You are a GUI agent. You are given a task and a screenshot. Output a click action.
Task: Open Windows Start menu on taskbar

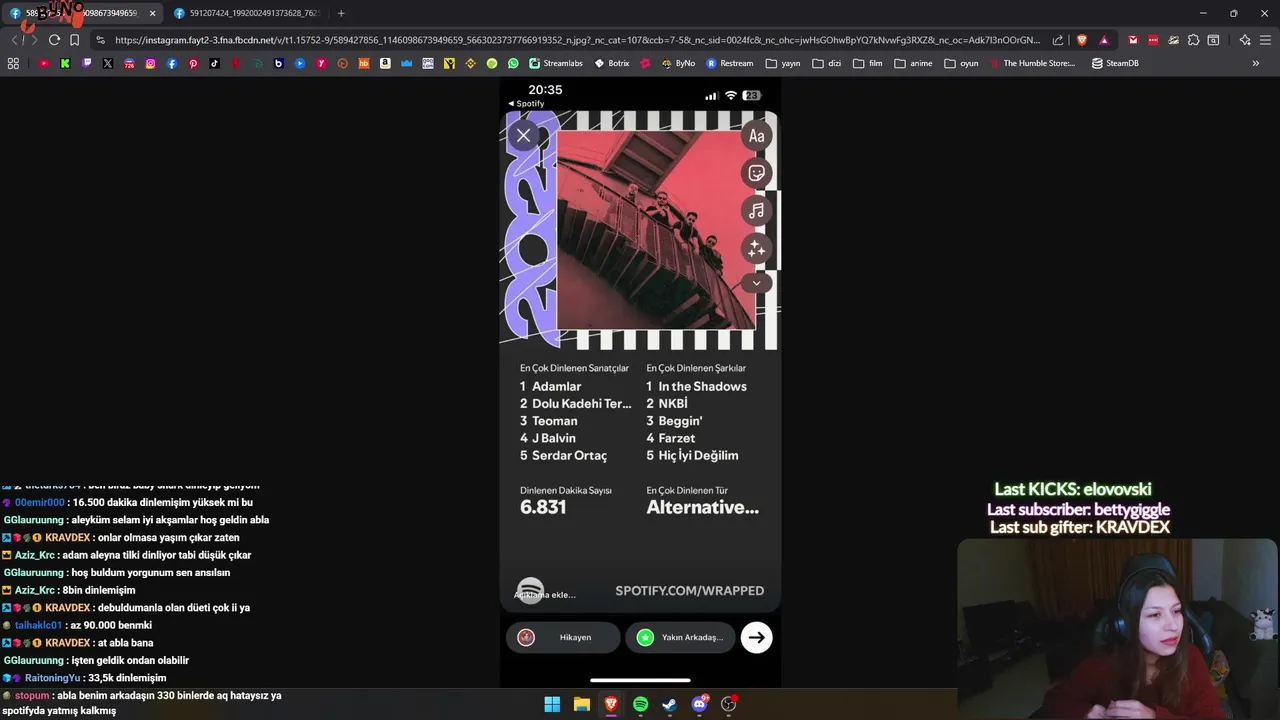click(552, 704)
